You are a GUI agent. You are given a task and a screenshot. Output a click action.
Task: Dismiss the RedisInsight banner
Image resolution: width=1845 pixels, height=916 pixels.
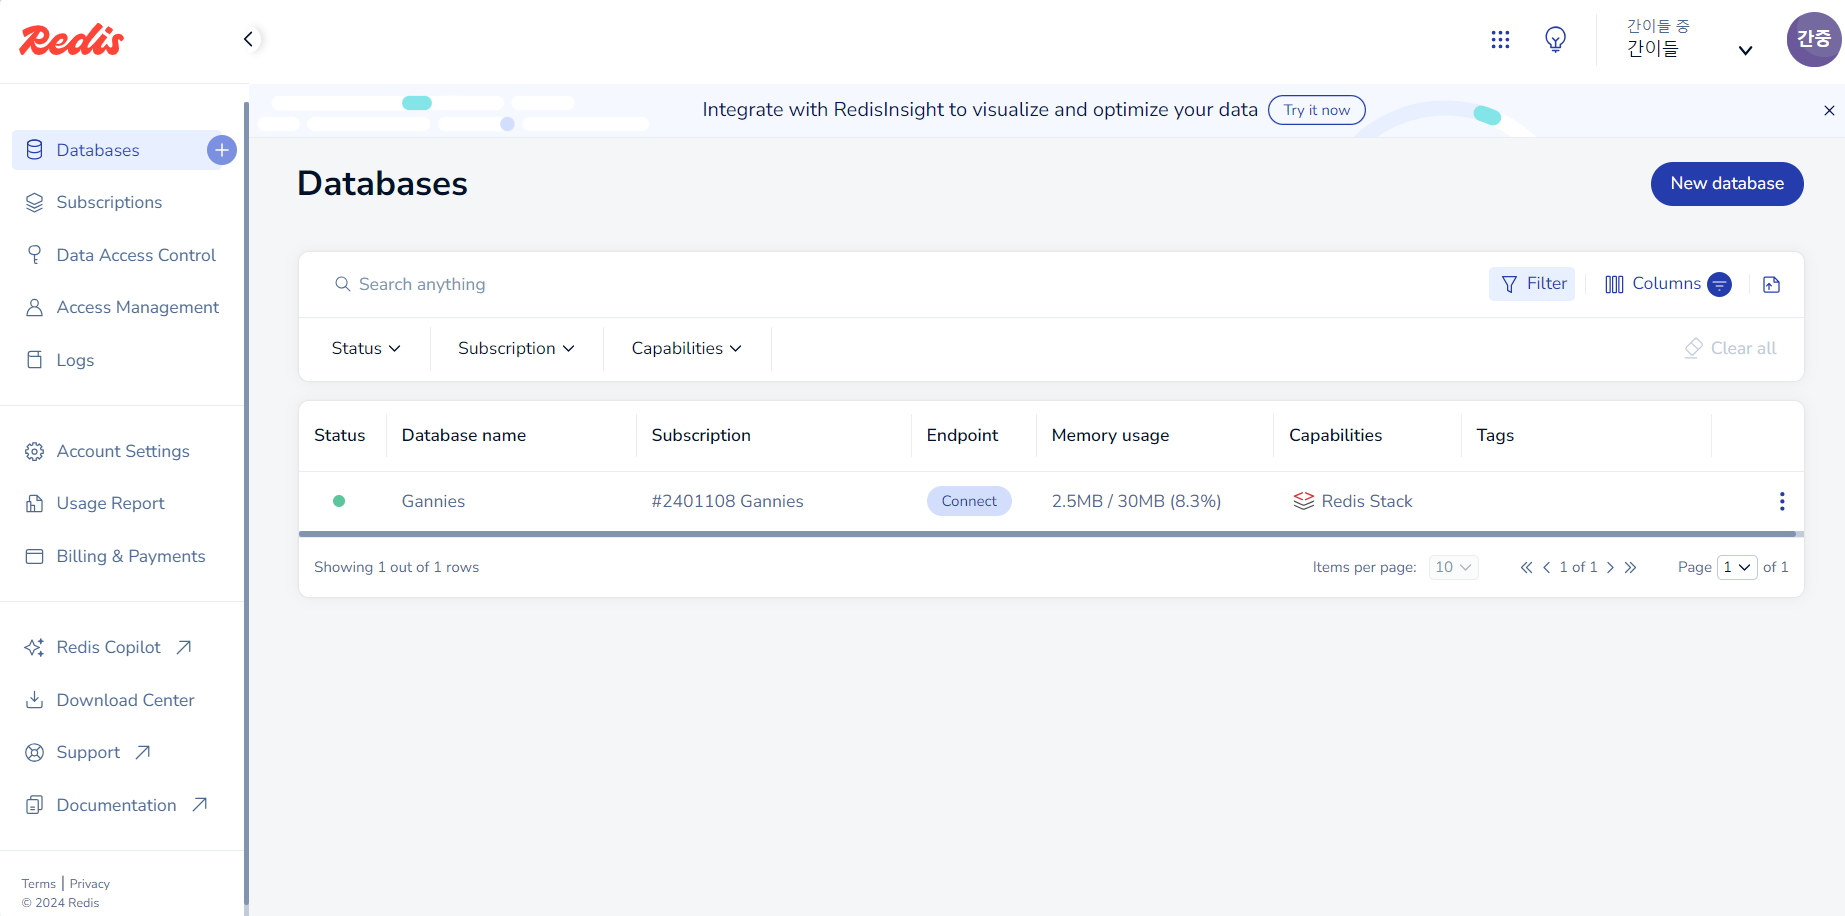(1829, 111)
